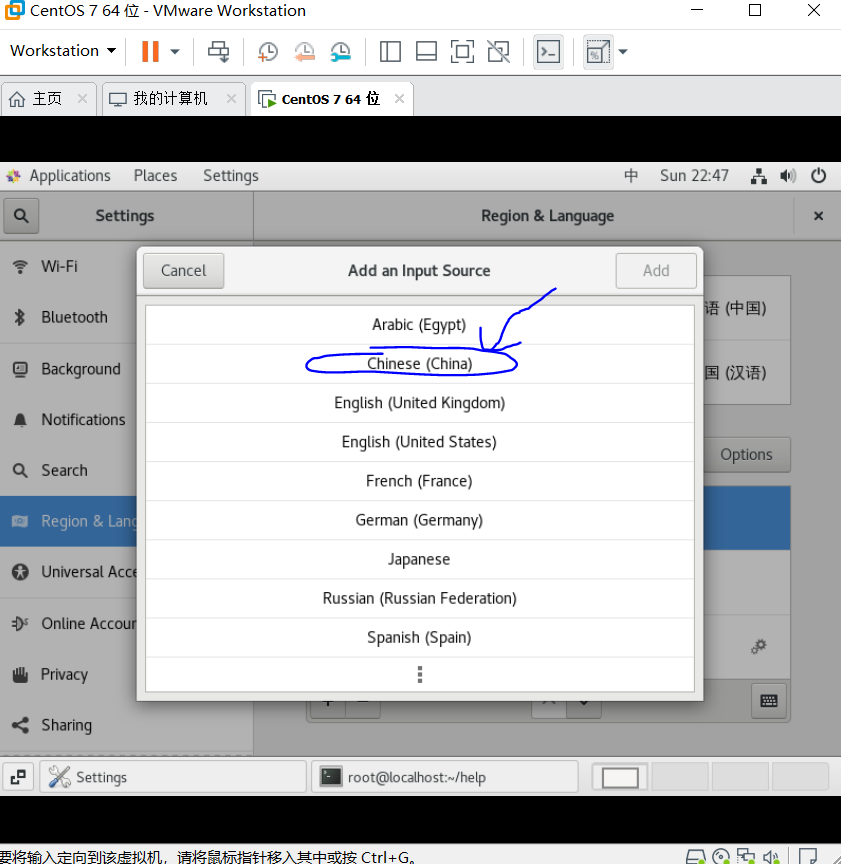Select English (United States) input source
841x864 pixels.
coord(419,442)
